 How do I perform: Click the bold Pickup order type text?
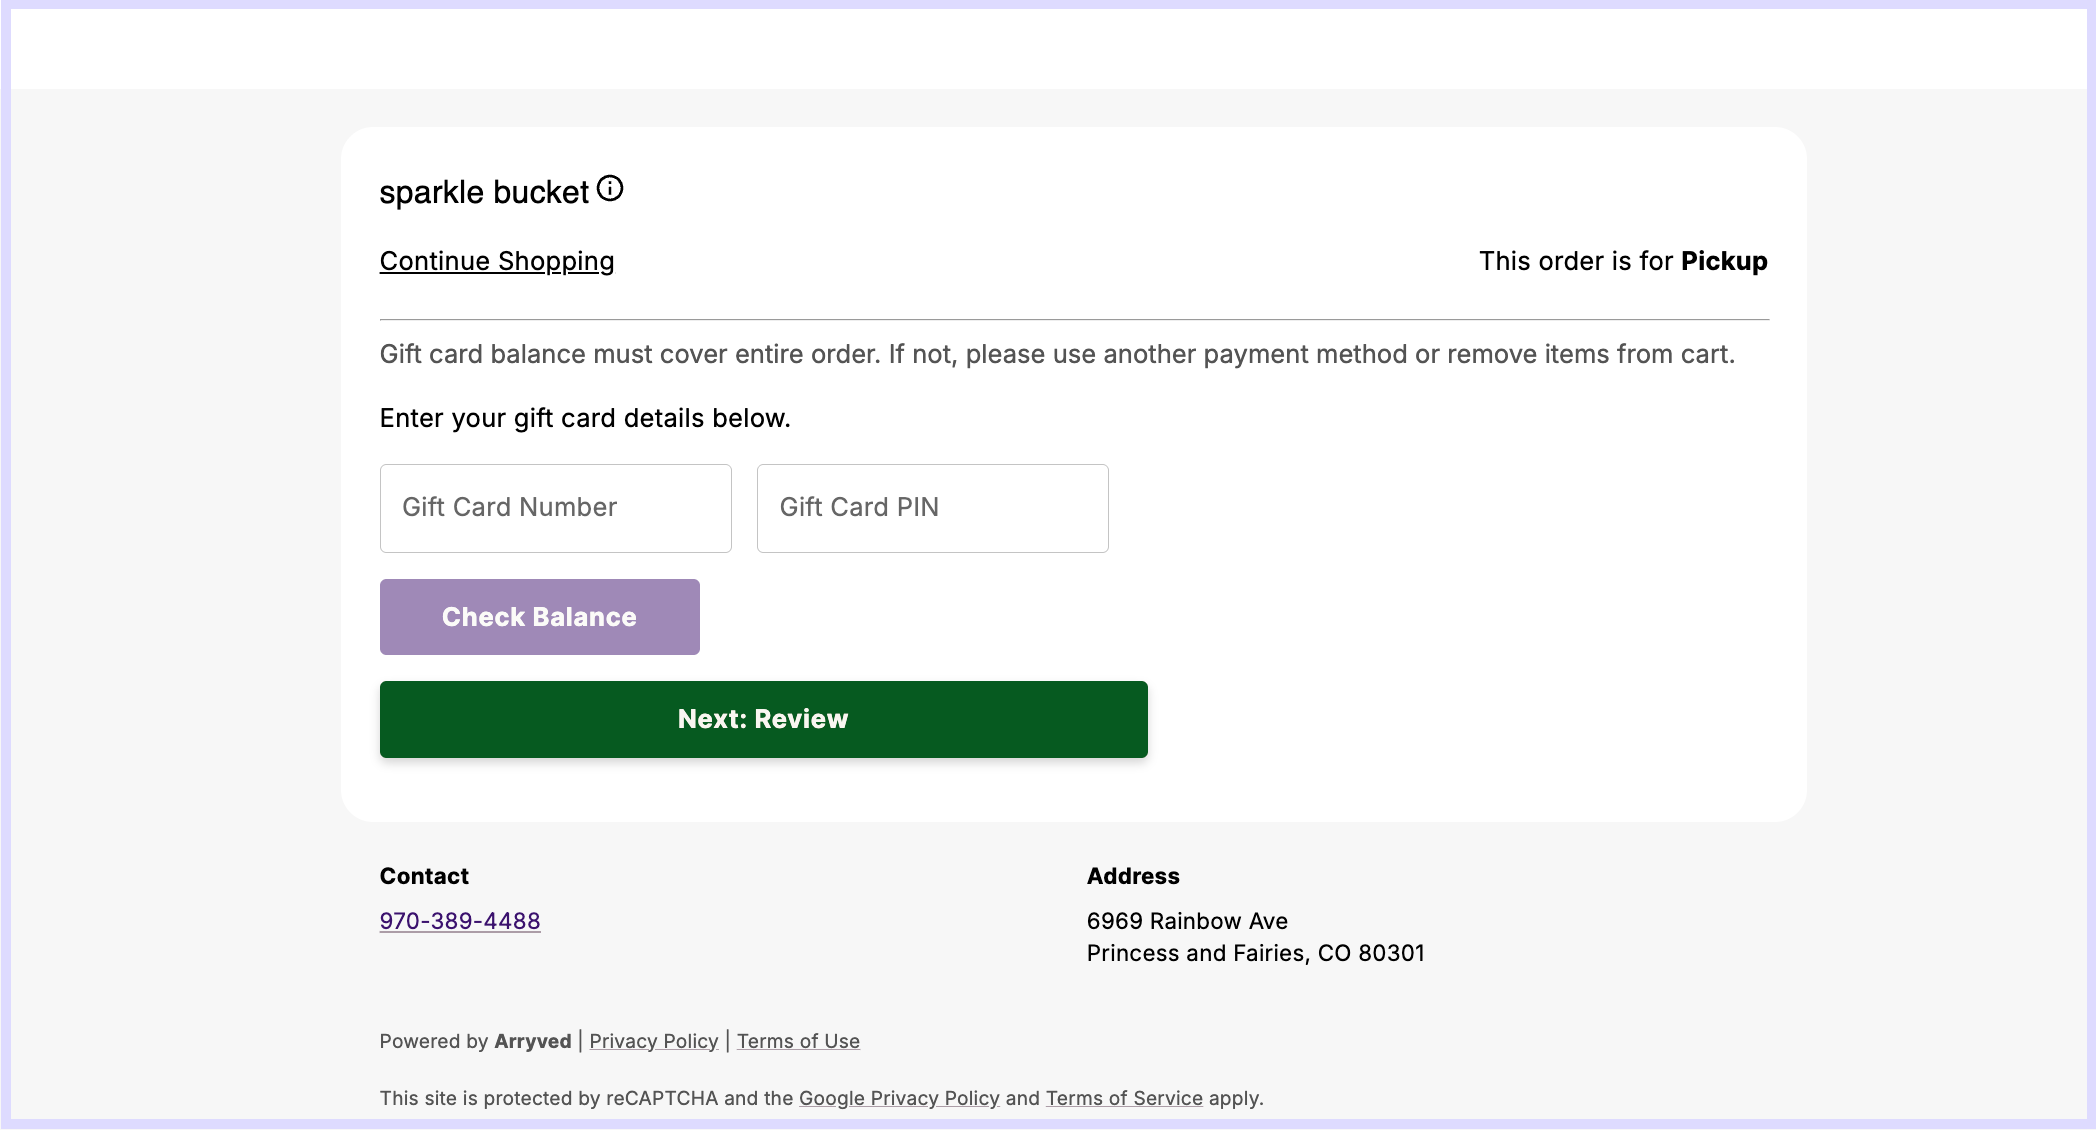[x=1724, y=261]
